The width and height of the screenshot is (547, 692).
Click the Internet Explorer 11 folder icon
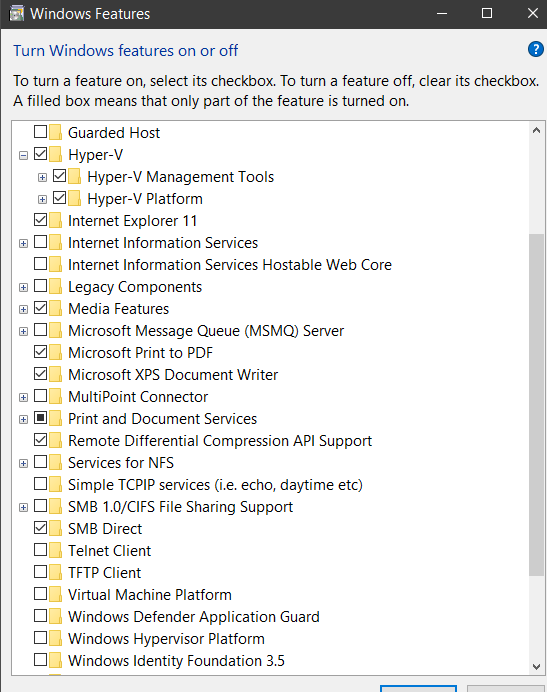pos(55,220)
